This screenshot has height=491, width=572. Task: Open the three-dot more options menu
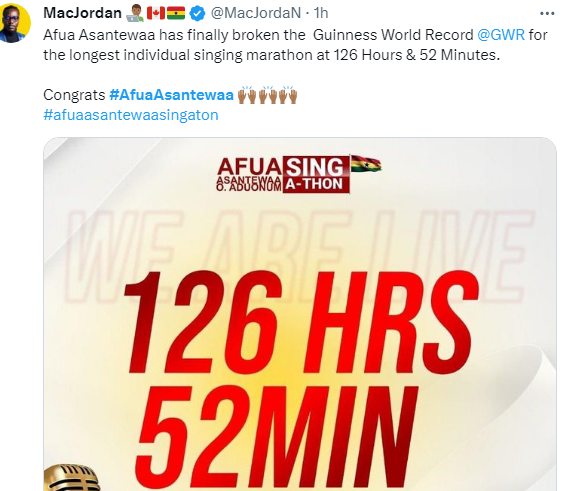(547, 13)
